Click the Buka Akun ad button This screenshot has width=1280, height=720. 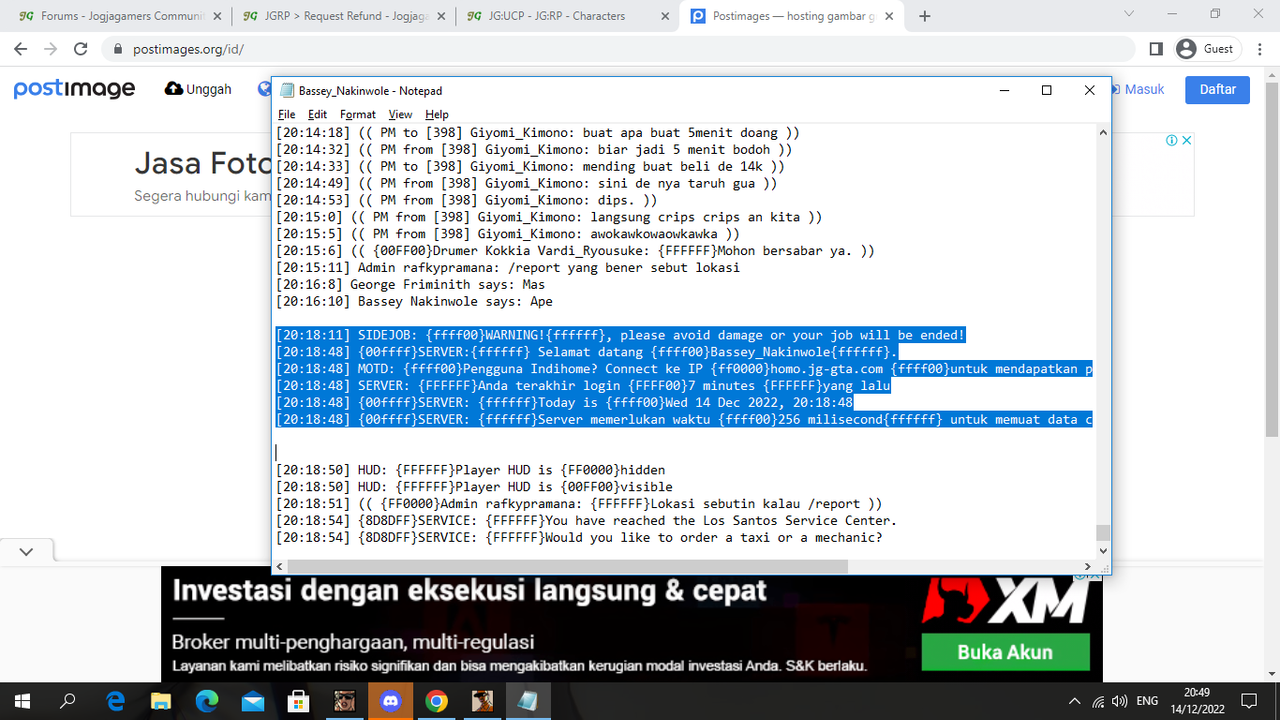(1005, 652)
